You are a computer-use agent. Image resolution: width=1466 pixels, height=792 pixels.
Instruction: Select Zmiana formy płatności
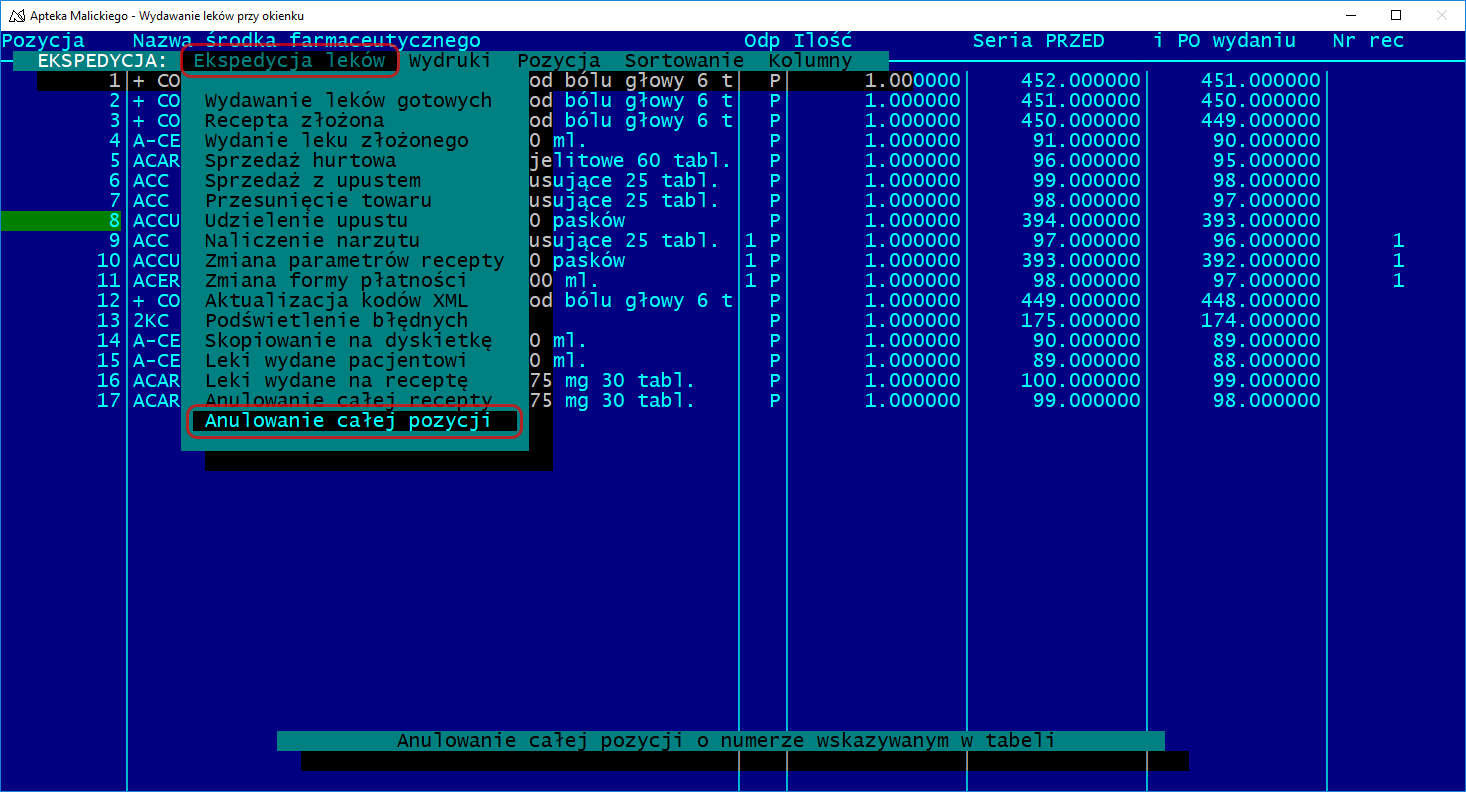336,281
